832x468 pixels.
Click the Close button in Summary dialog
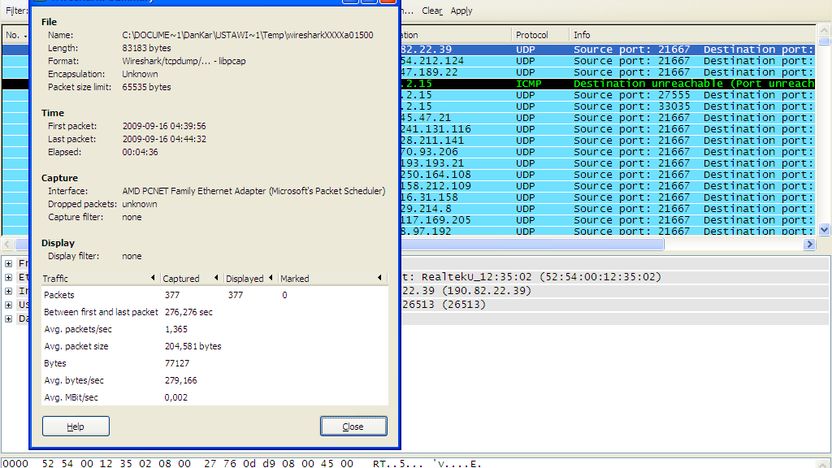[353, 426]
